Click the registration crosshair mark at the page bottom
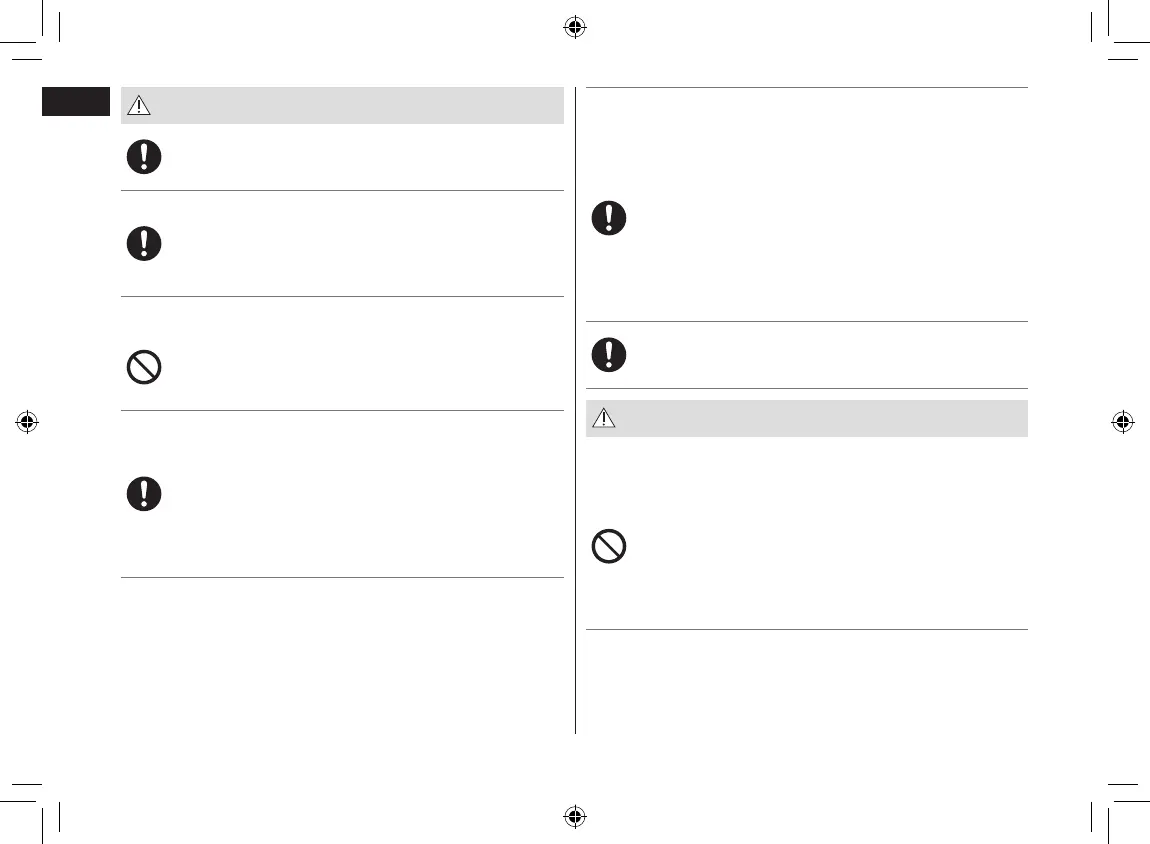 (574, 815)
